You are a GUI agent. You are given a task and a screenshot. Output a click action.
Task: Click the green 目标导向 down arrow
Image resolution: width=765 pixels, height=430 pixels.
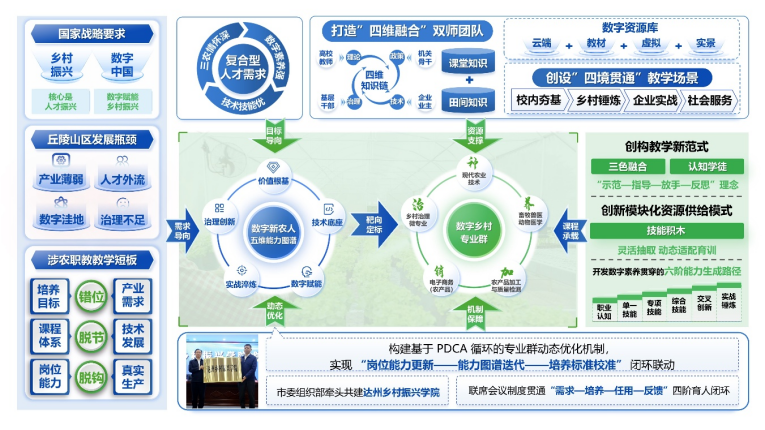(x=272, y=131)
